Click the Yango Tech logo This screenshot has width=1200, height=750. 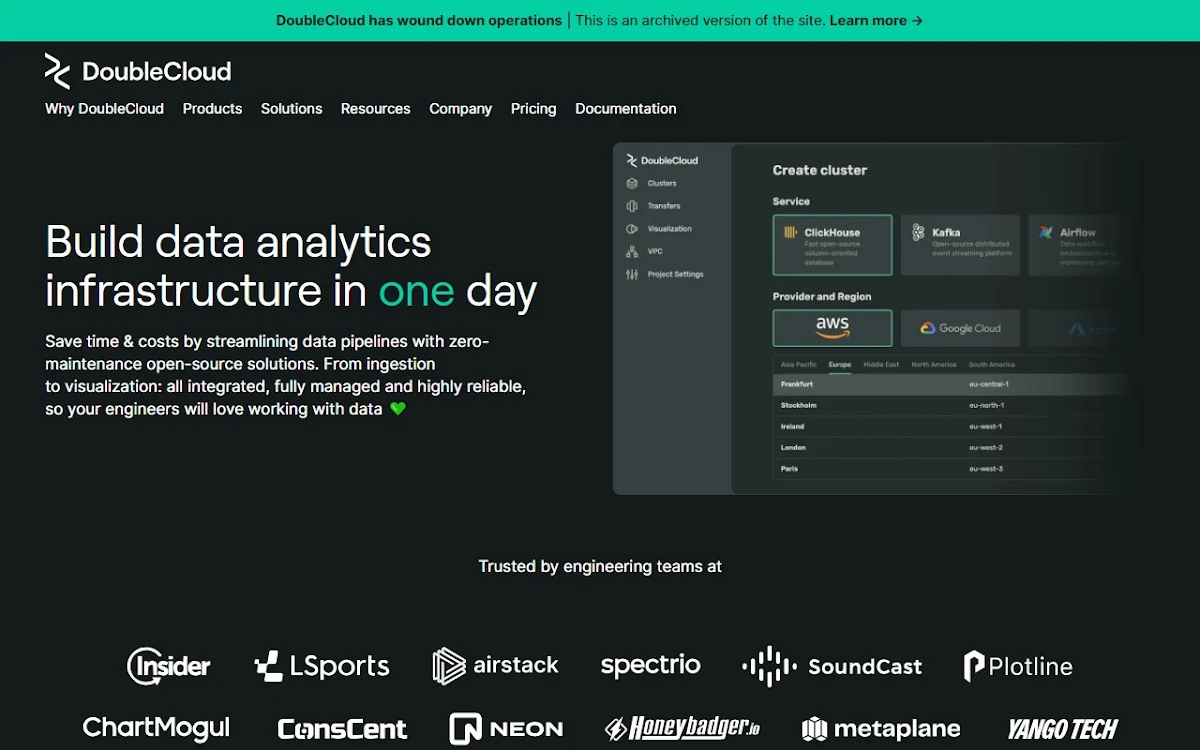click(x=1063, y=729)
